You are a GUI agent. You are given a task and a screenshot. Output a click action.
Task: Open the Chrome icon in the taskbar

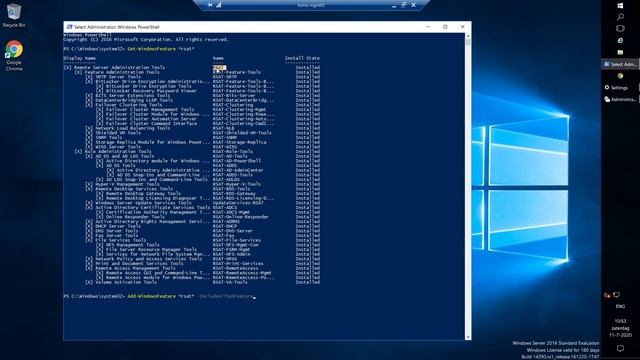[x=620, y=76]
